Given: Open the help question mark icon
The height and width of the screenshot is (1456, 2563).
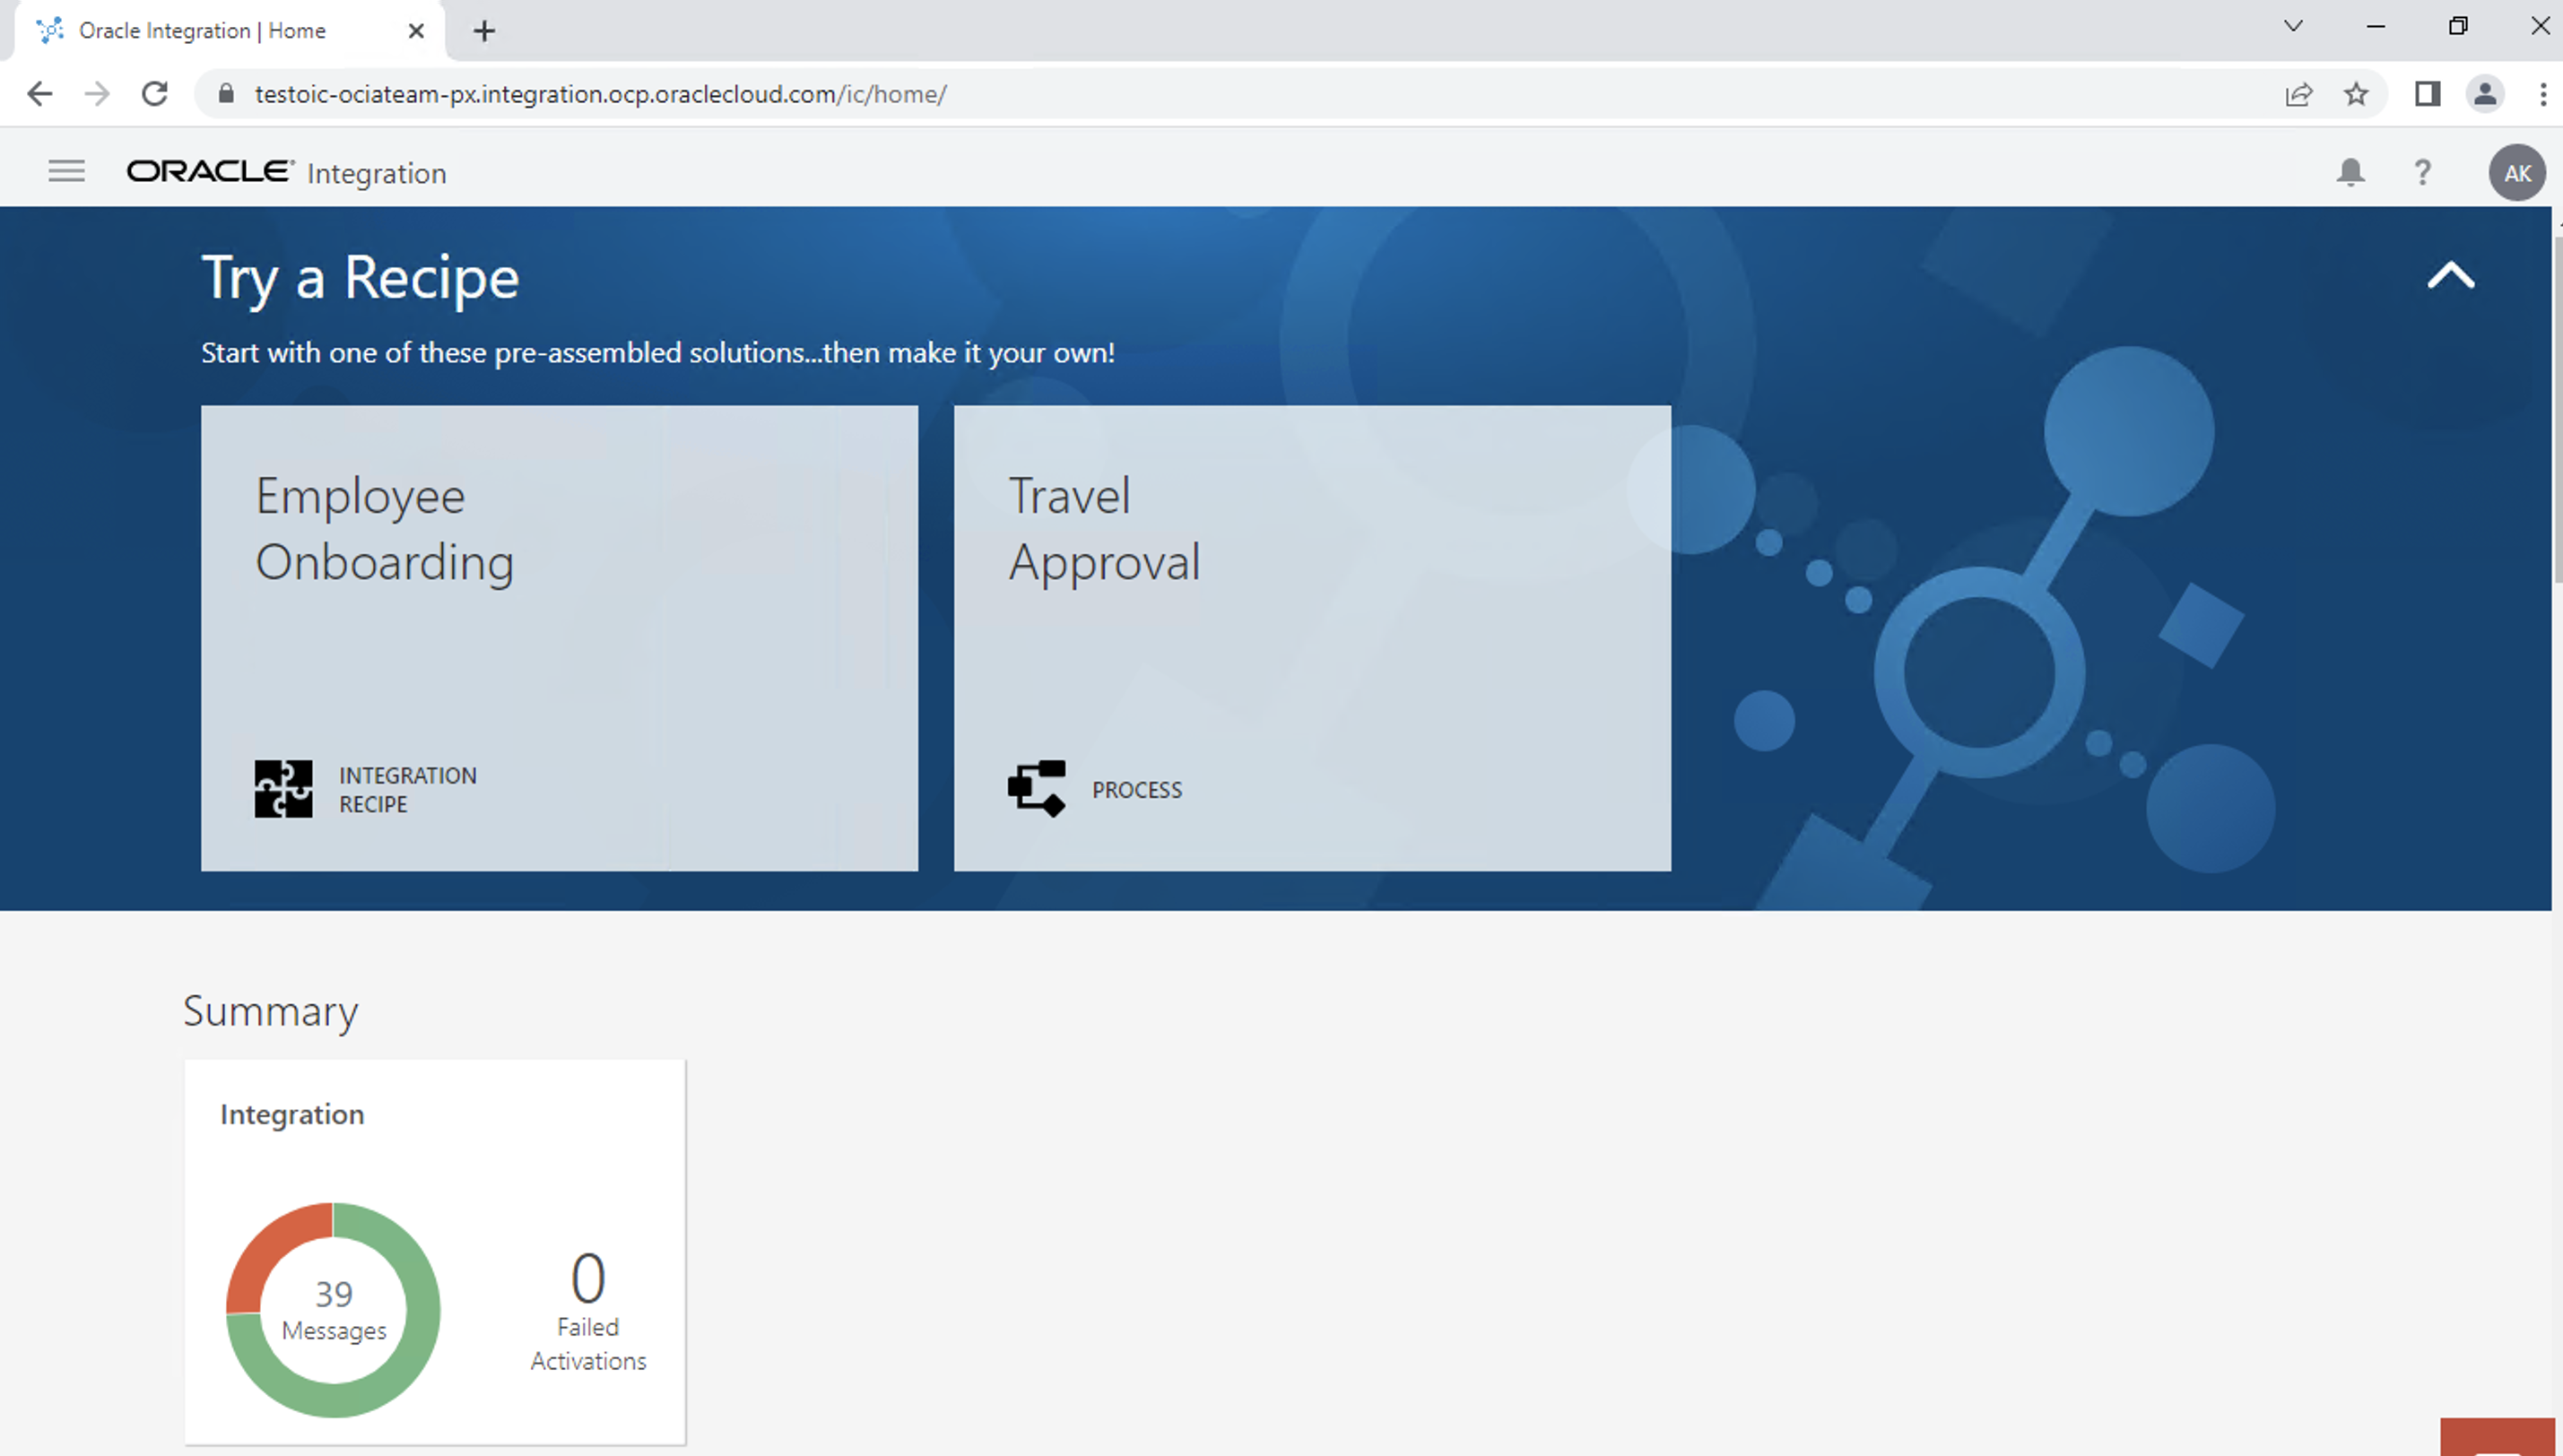Looking at the screenshot, I should tap(2422, 173).
